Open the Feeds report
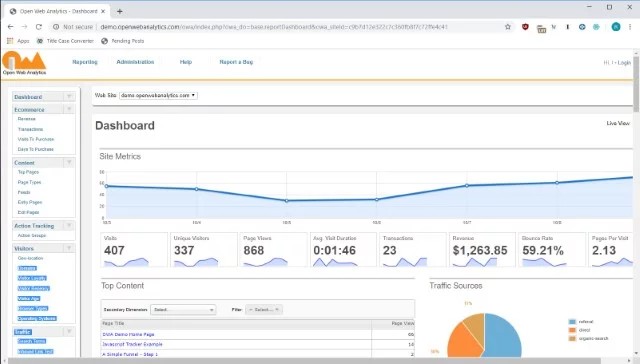640x364 pixels. (x=24, y=192)
